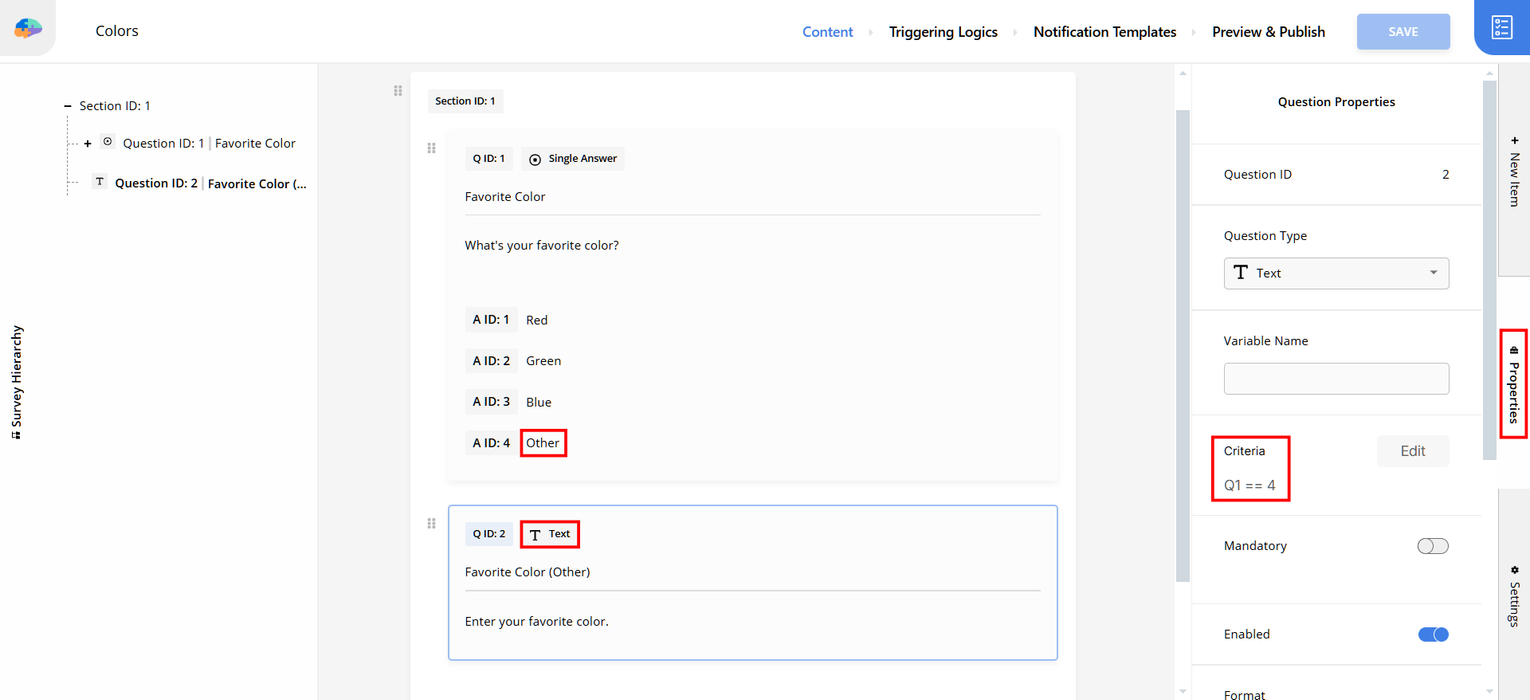Open the checklist icon in top-right corner
1530x700 pixels.
coord(1501,28)
